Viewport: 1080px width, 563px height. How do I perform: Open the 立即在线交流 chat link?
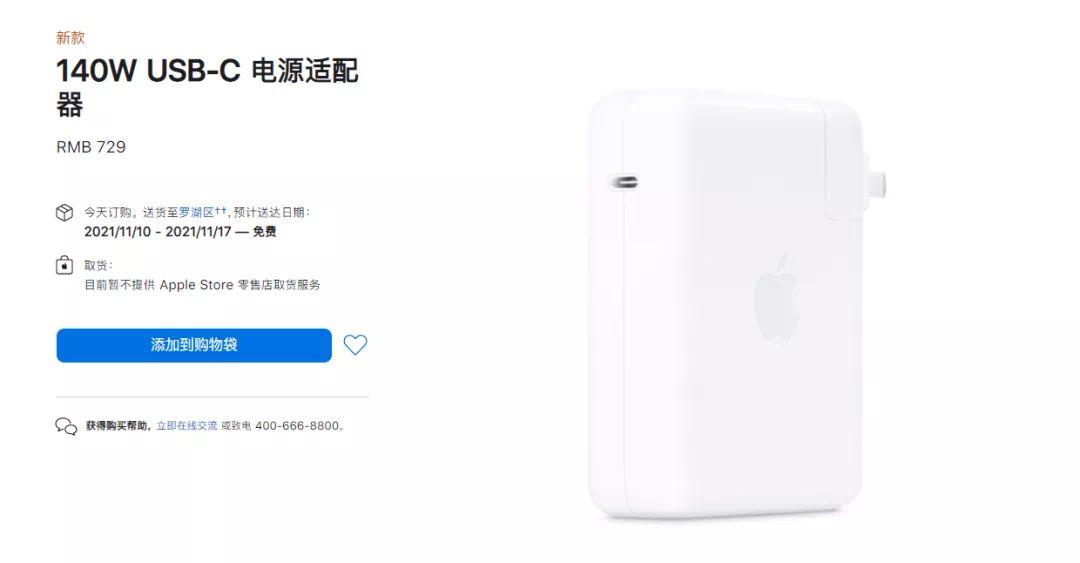[x=187, y=426]
